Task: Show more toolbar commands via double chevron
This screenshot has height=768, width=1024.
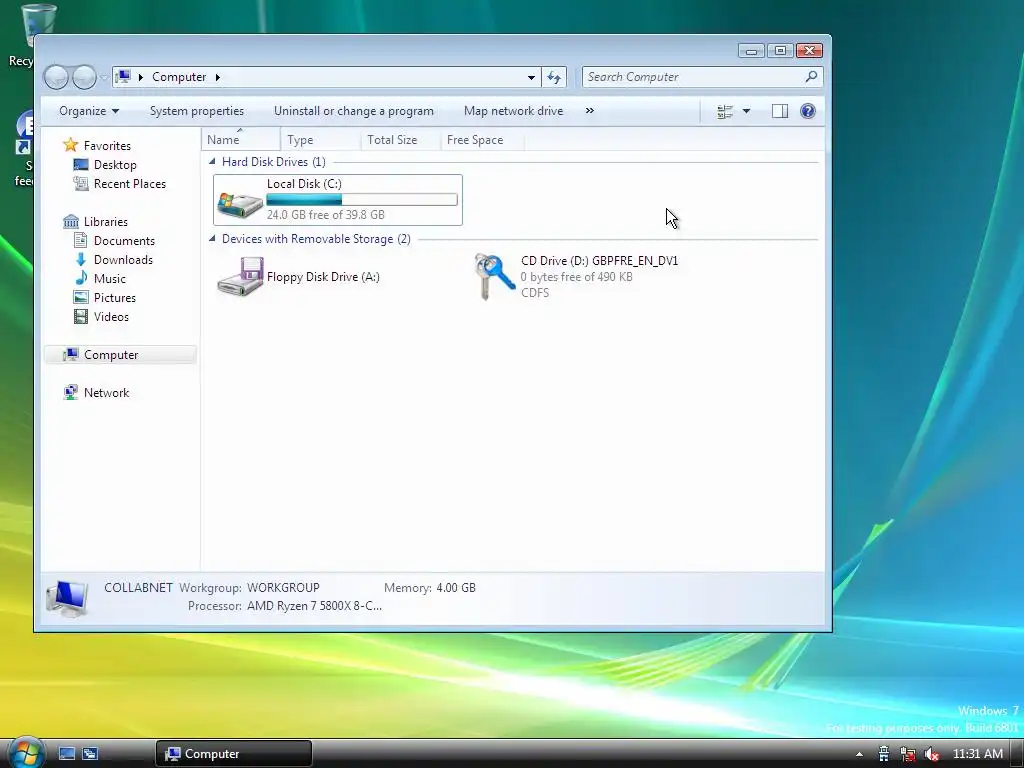Action: pos(590,111)
